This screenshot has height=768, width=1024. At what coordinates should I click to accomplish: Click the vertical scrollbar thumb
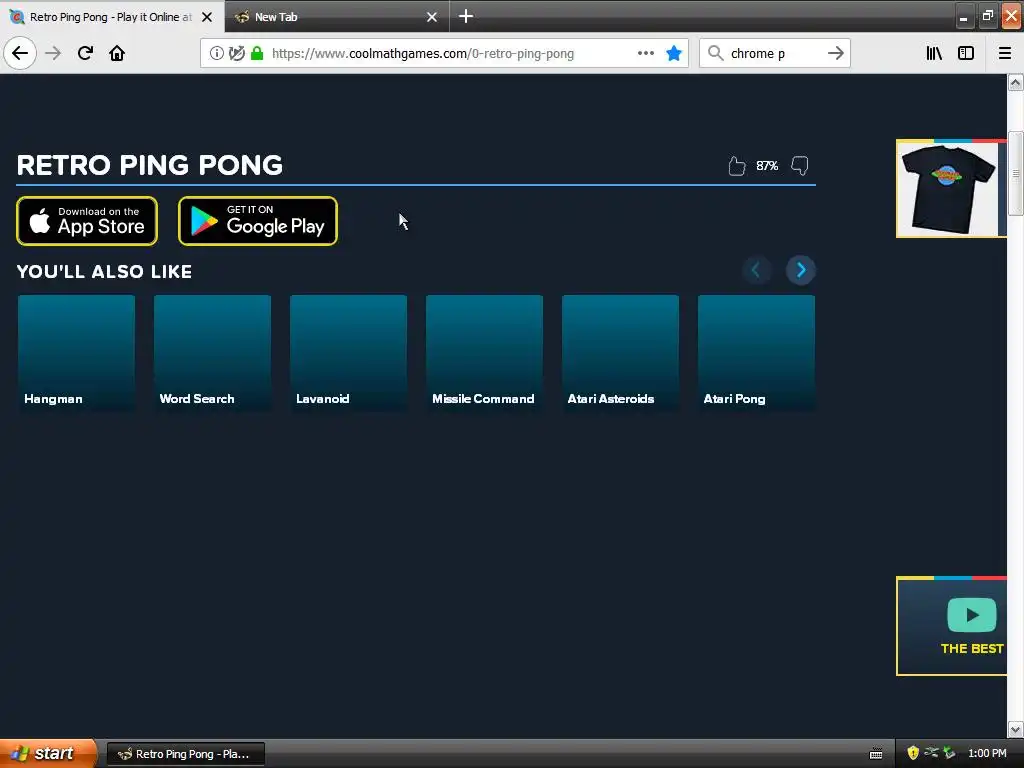[x=1015, y=173]
